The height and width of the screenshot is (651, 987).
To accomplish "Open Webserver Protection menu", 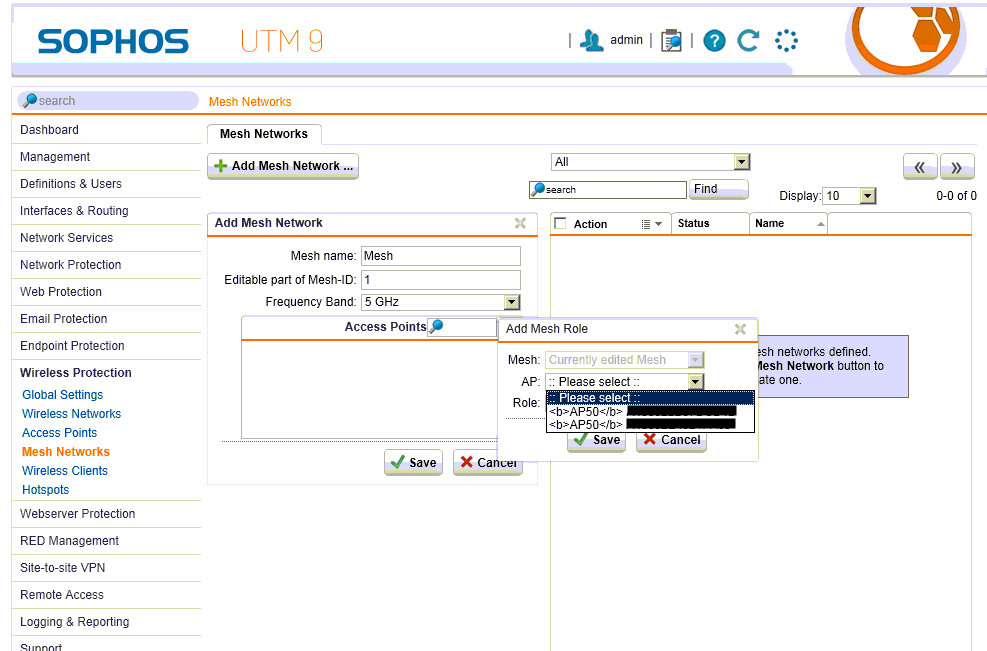I will point(77,514).
